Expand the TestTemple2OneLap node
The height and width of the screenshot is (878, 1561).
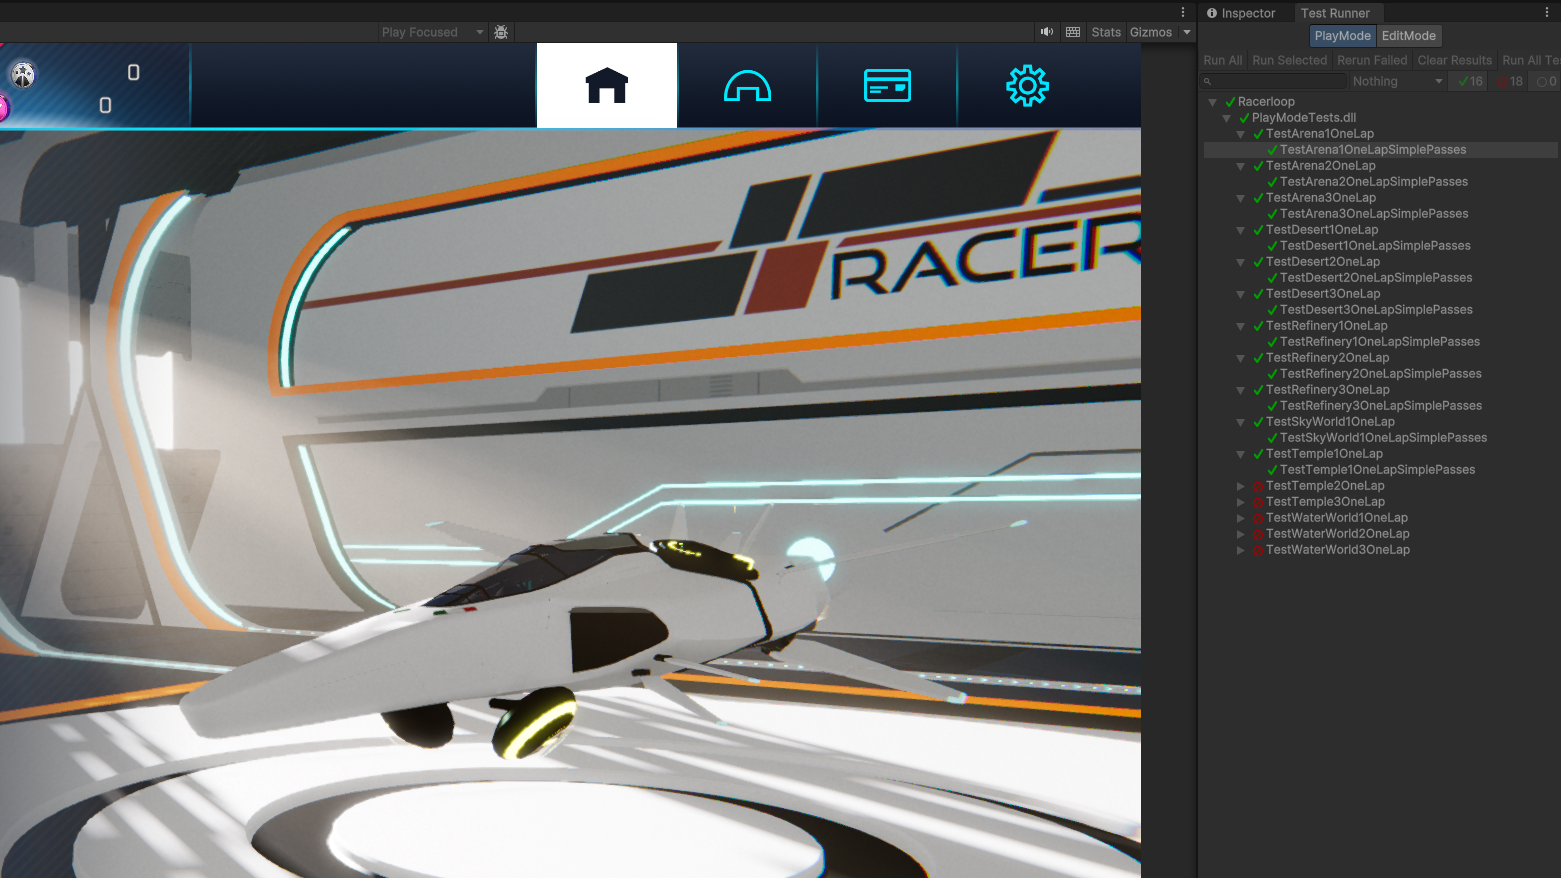tap(1240, 486)
